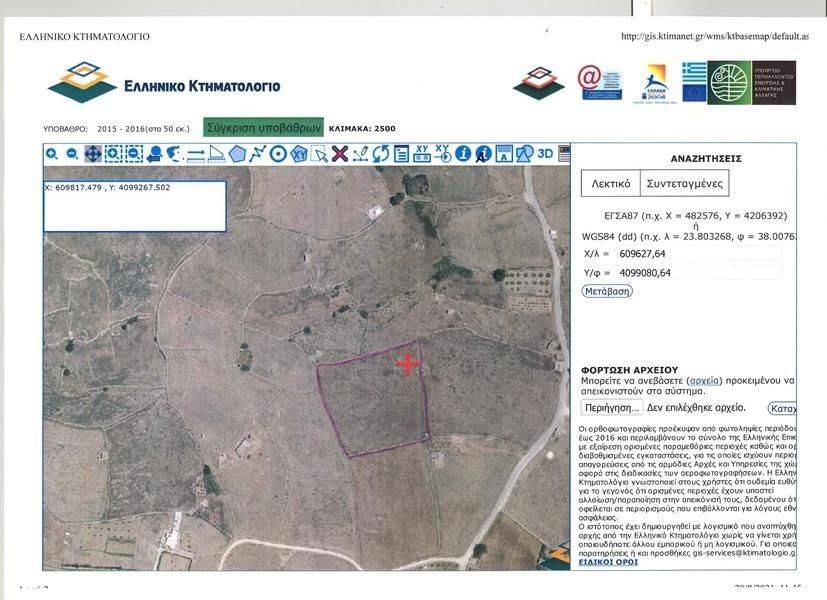This screenshot has width=827, height=600.
Task: Select the arrow pointer selection tool
Action: coord(319,154)
